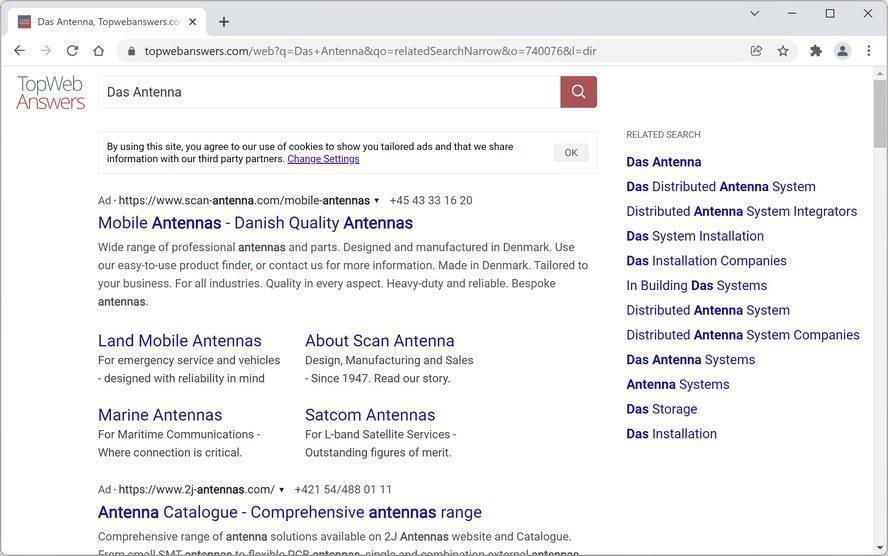Click the browser address bar URL
The width and height of the screenshot is (888, 556).
tap(370, 51)
